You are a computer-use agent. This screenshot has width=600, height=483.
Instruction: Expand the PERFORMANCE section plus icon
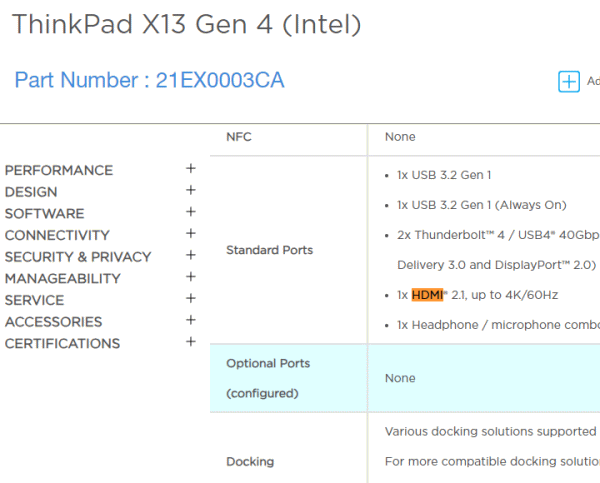191,168
